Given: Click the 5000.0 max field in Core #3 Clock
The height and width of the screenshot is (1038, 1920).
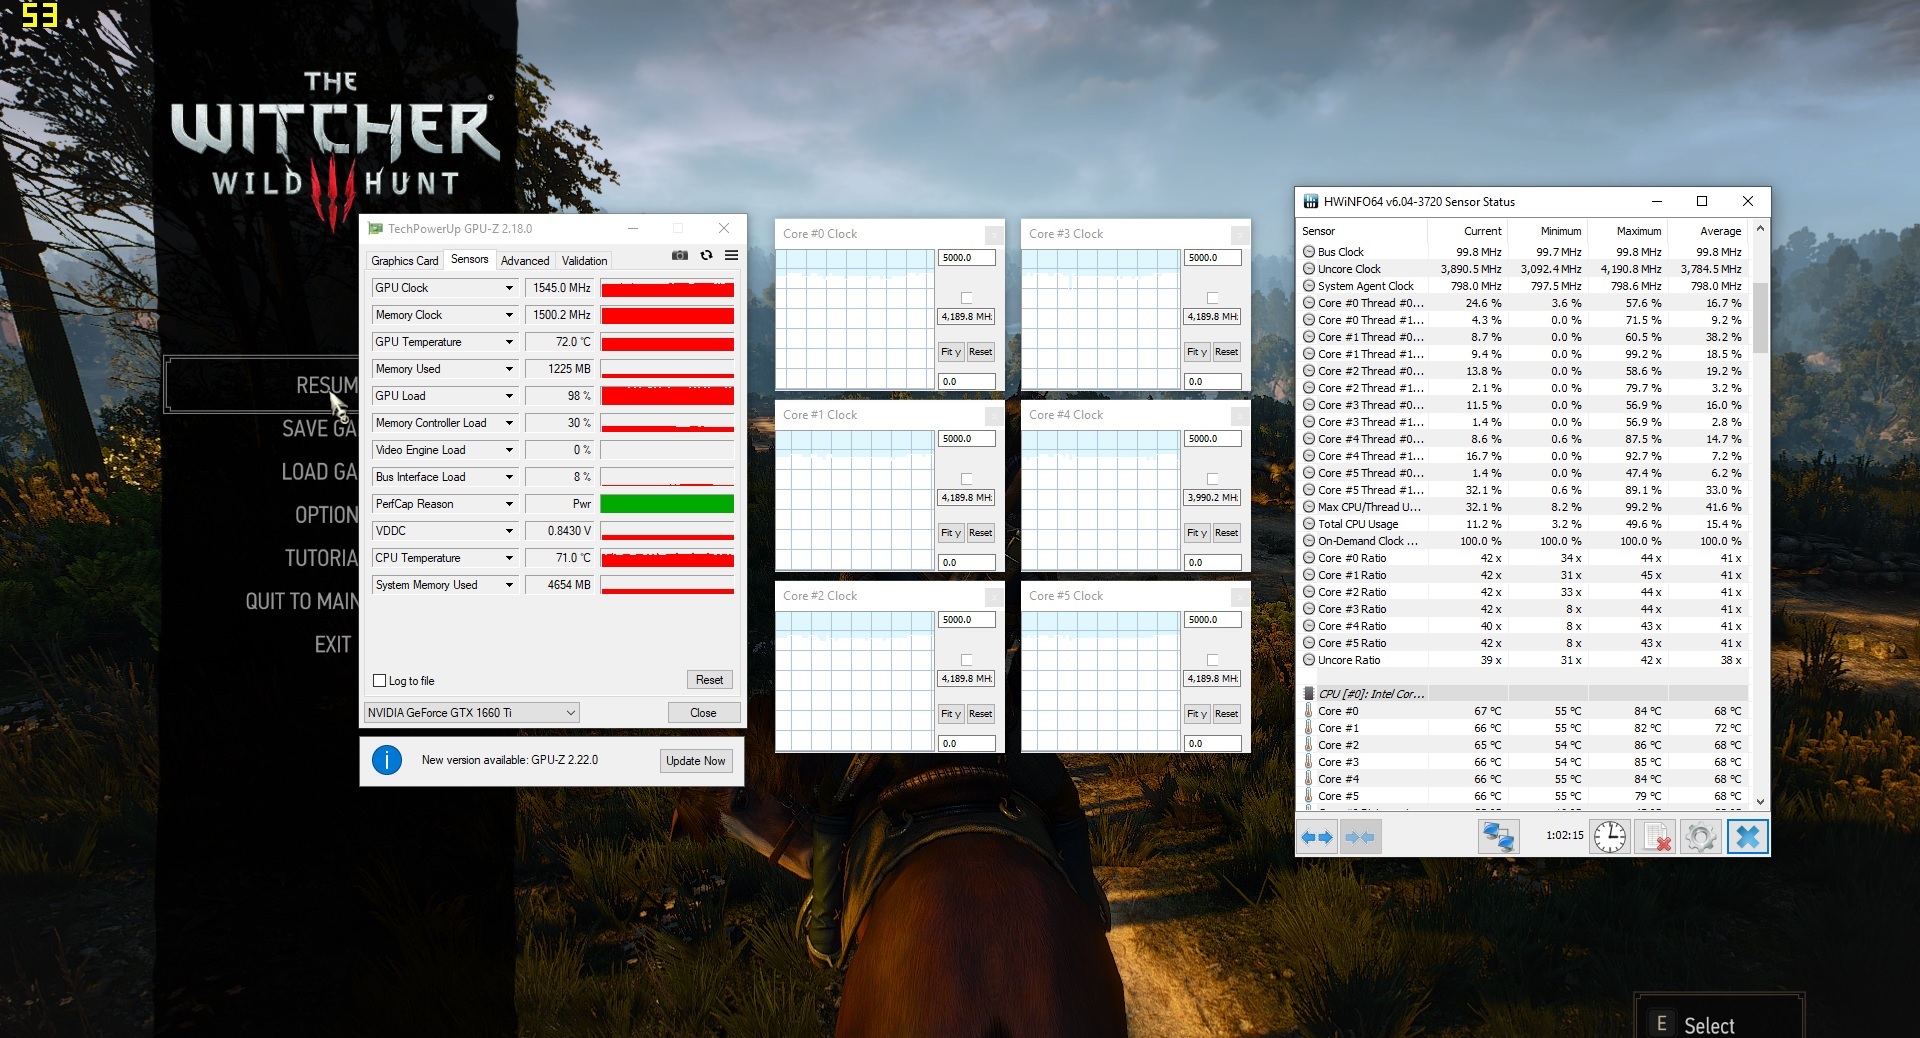Looking at the screenshot, I should click(1212, 258).
